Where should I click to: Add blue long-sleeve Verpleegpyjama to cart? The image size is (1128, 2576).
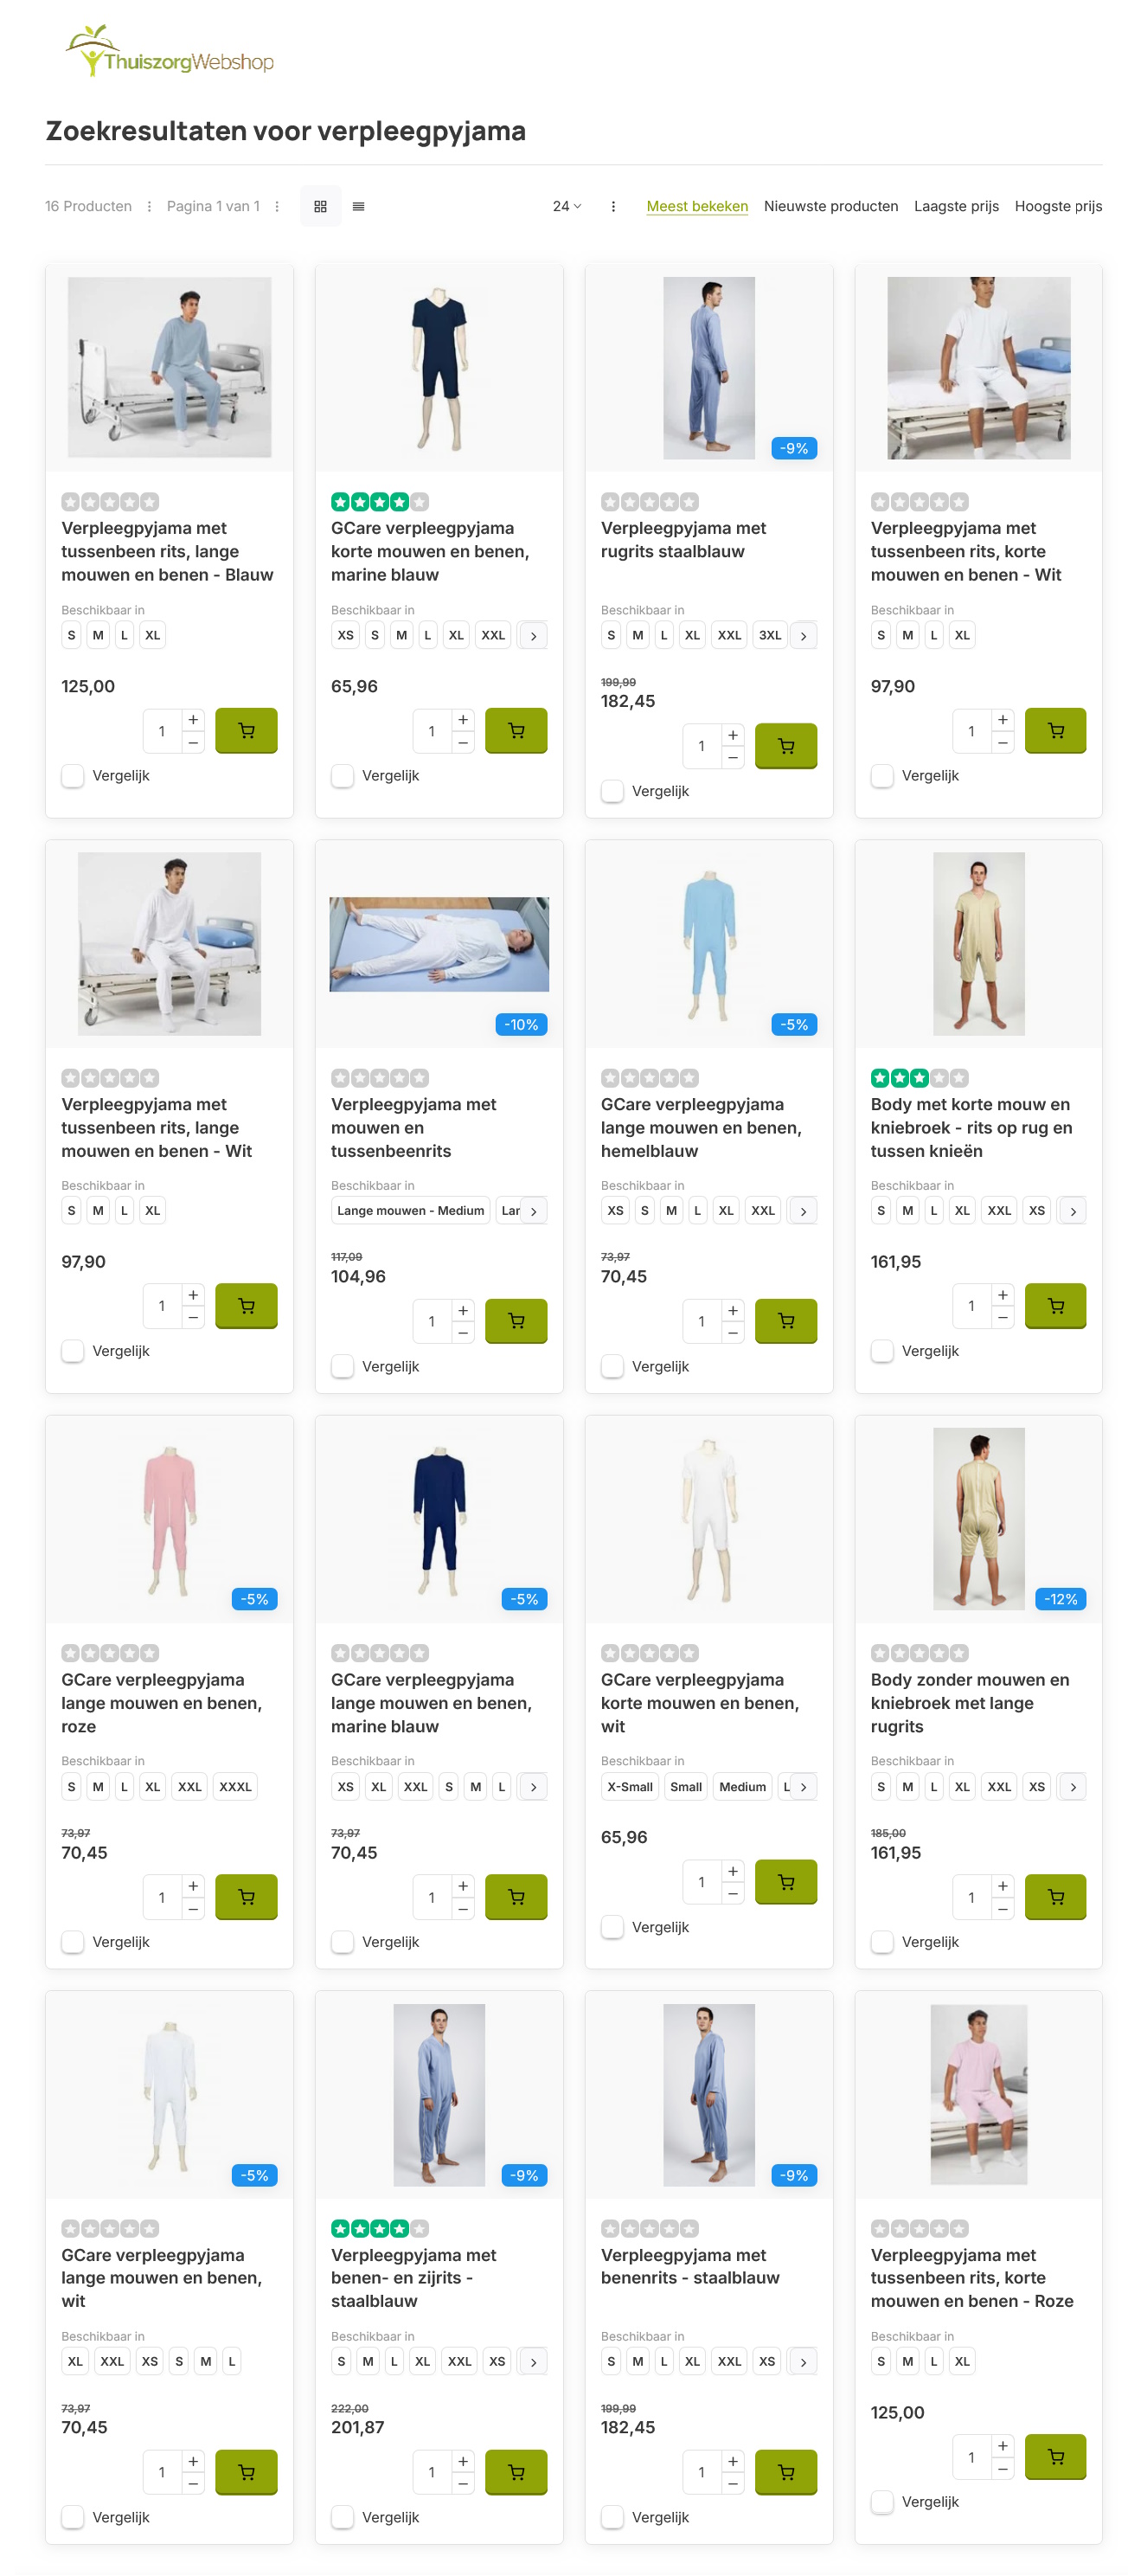(246, 731)
